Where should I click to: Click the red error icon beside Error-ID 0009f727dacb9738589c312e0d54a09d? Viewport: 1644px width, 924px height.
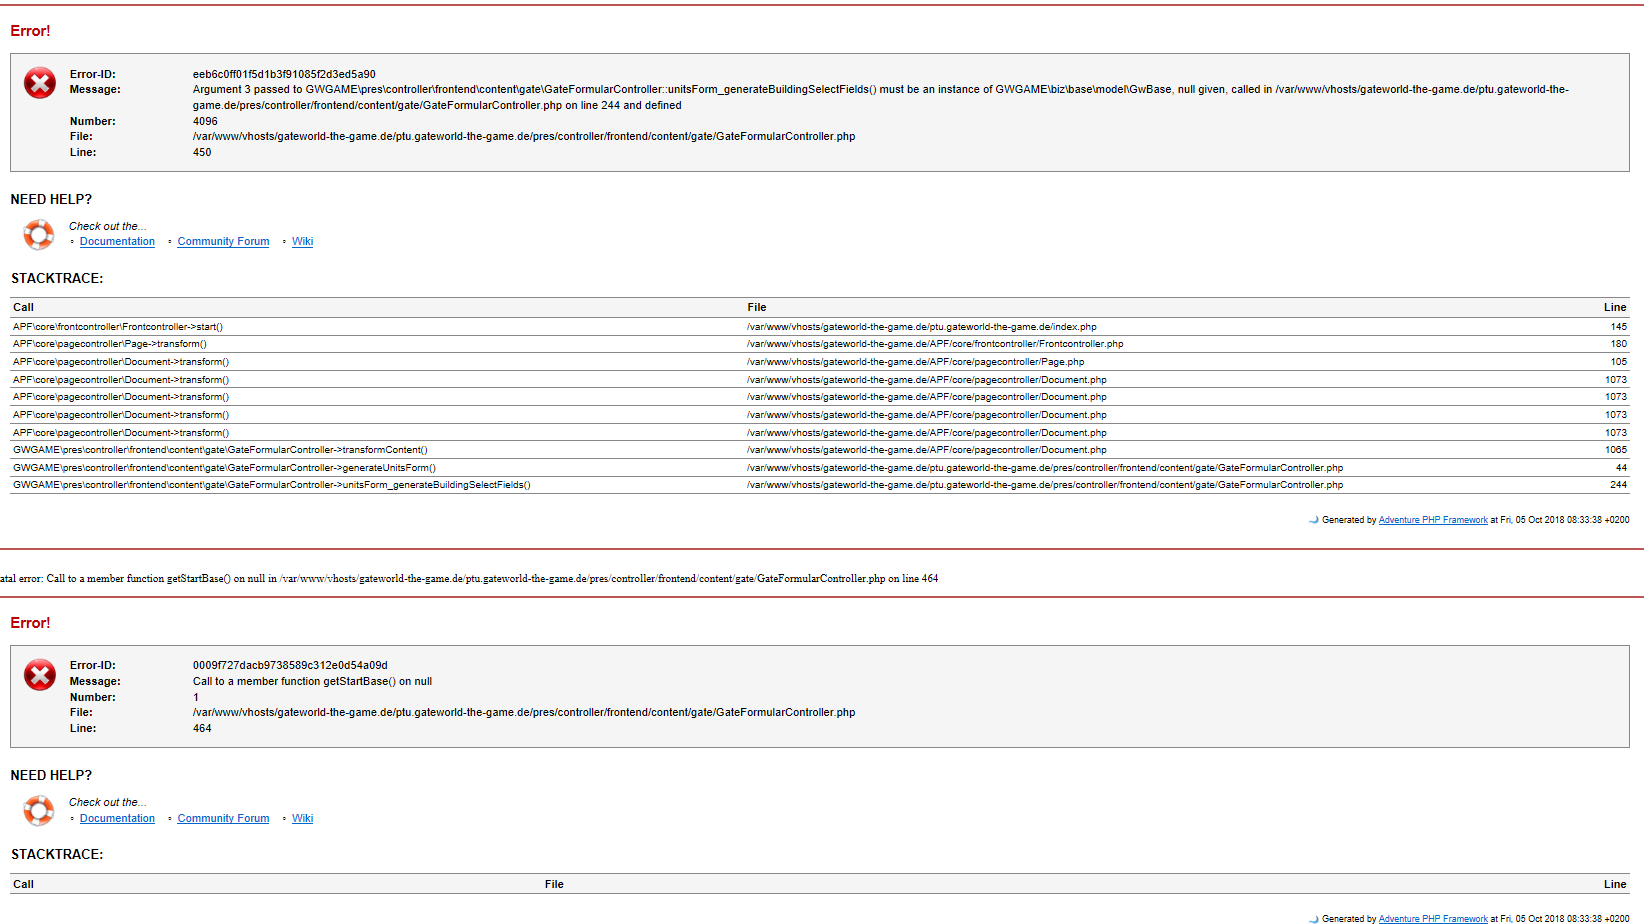[40, 675]
